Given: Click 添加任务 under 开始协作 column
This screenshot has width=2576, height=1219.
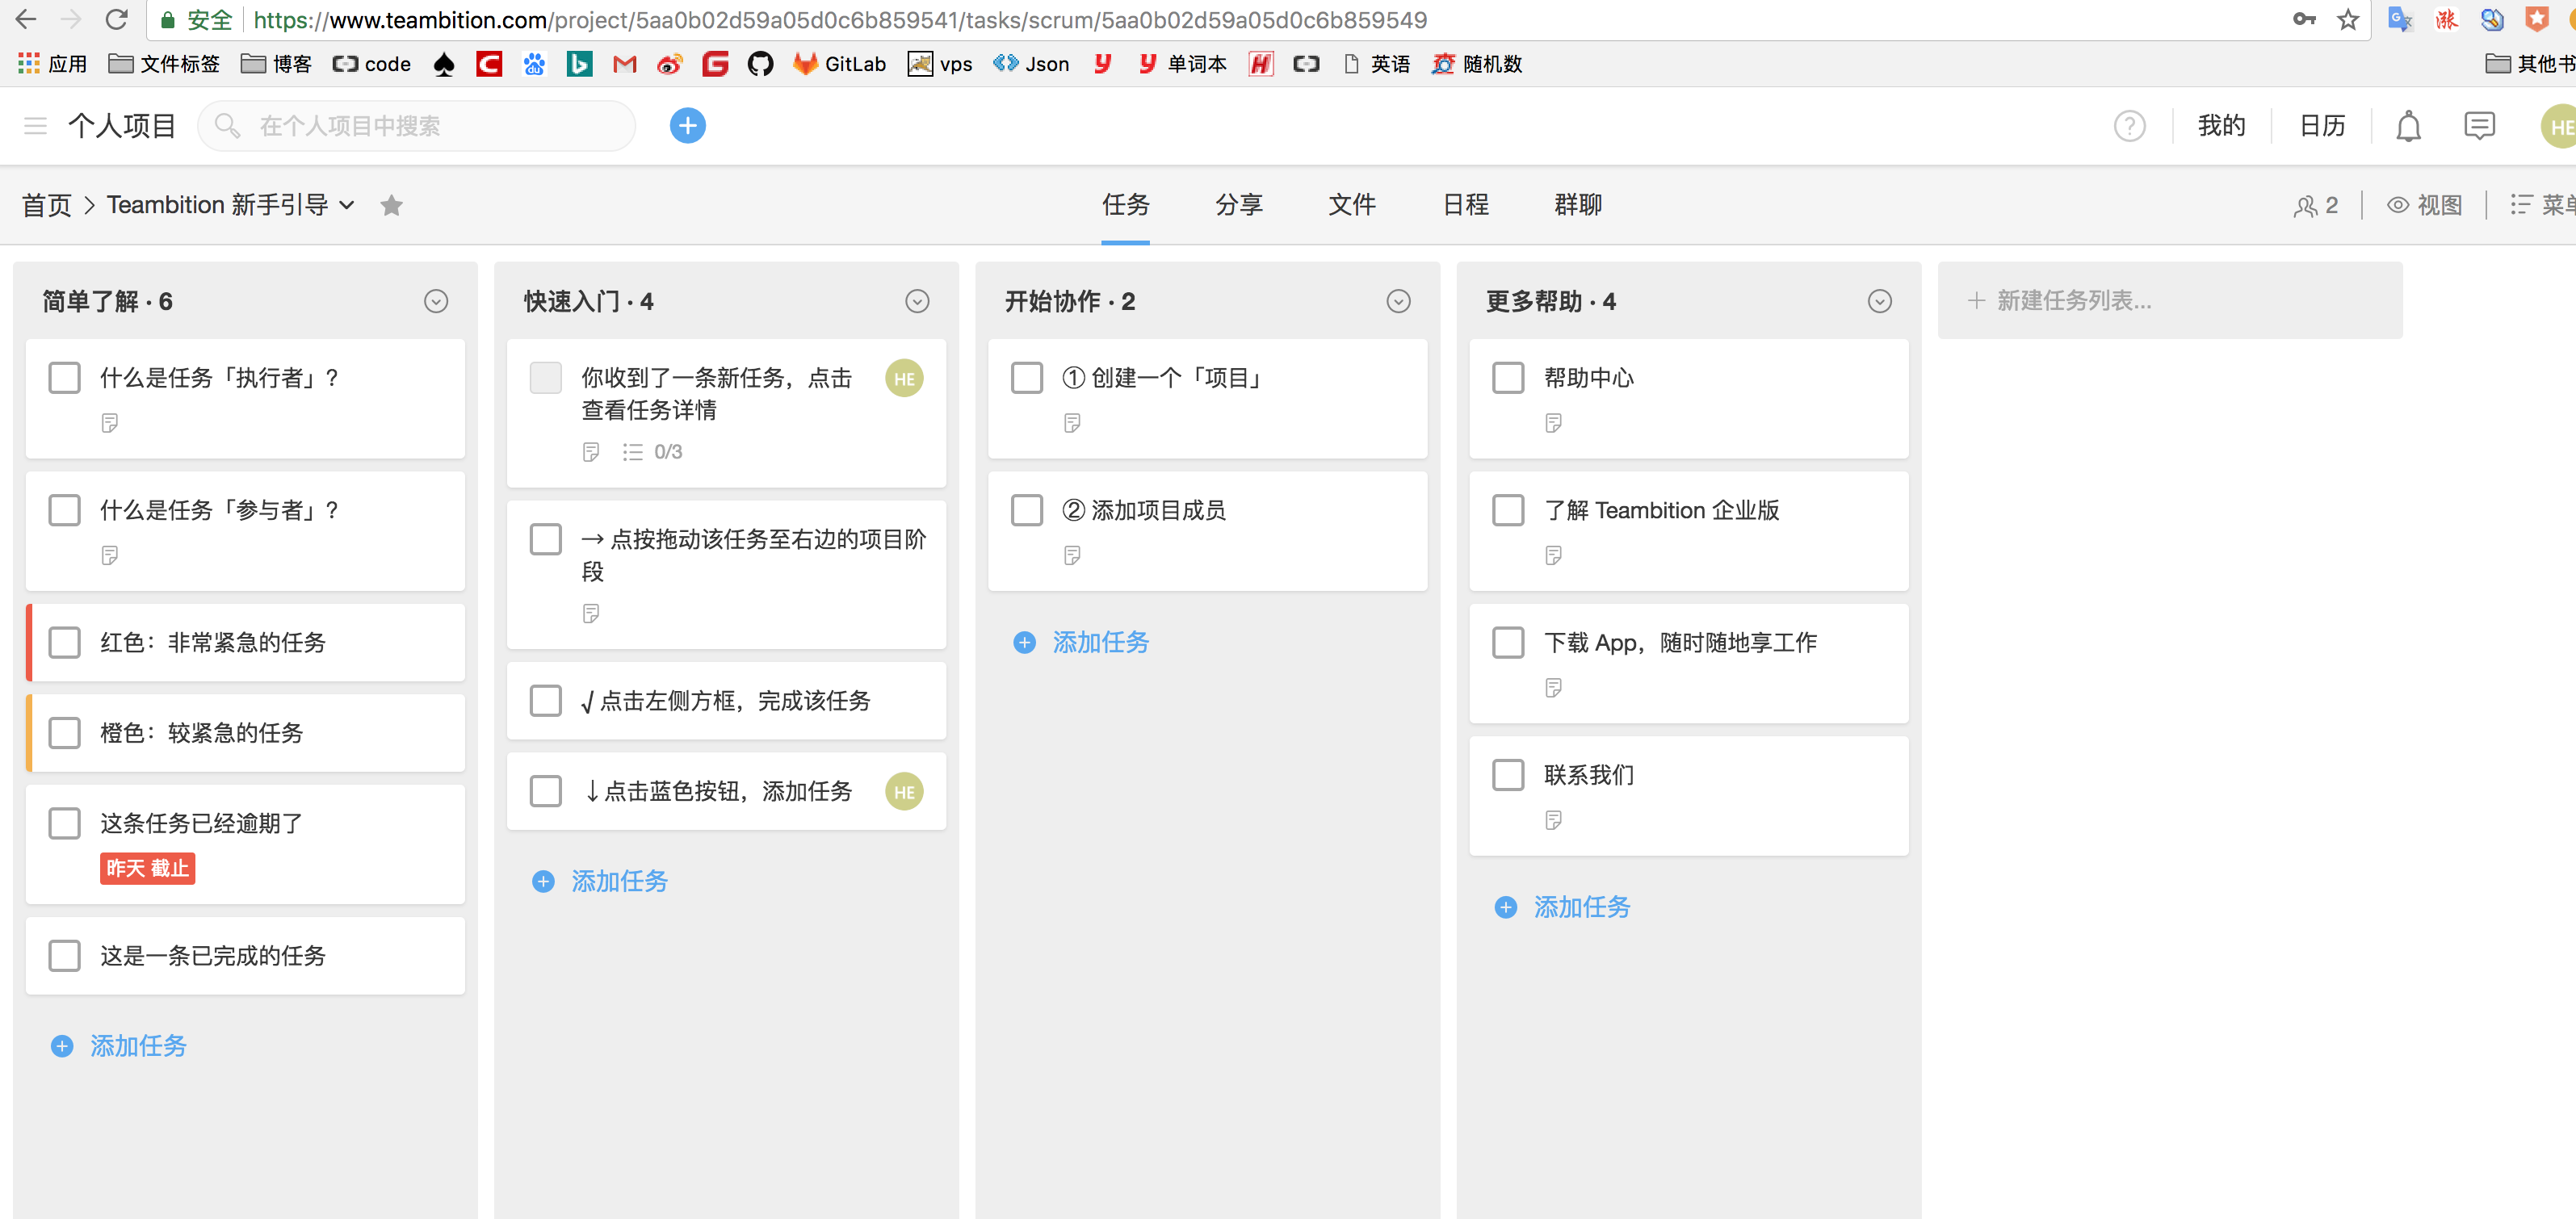Looking at the screenshot, I should [x=1099, y=642].
